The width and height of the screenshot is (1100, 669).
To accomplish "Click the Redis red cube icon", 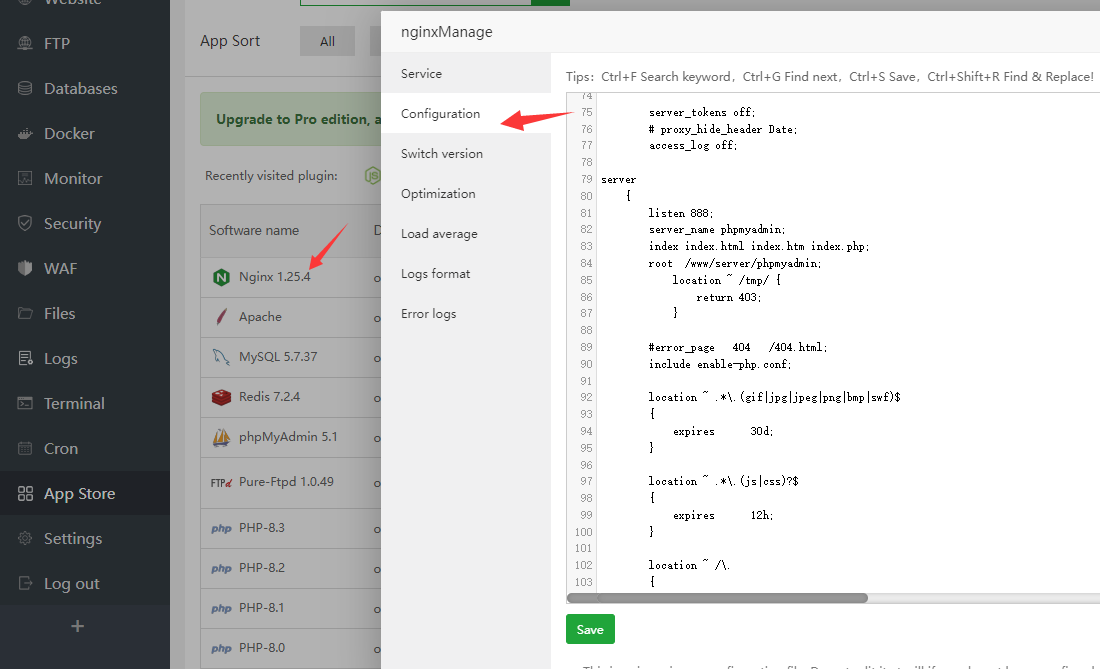I will (221, 397).
